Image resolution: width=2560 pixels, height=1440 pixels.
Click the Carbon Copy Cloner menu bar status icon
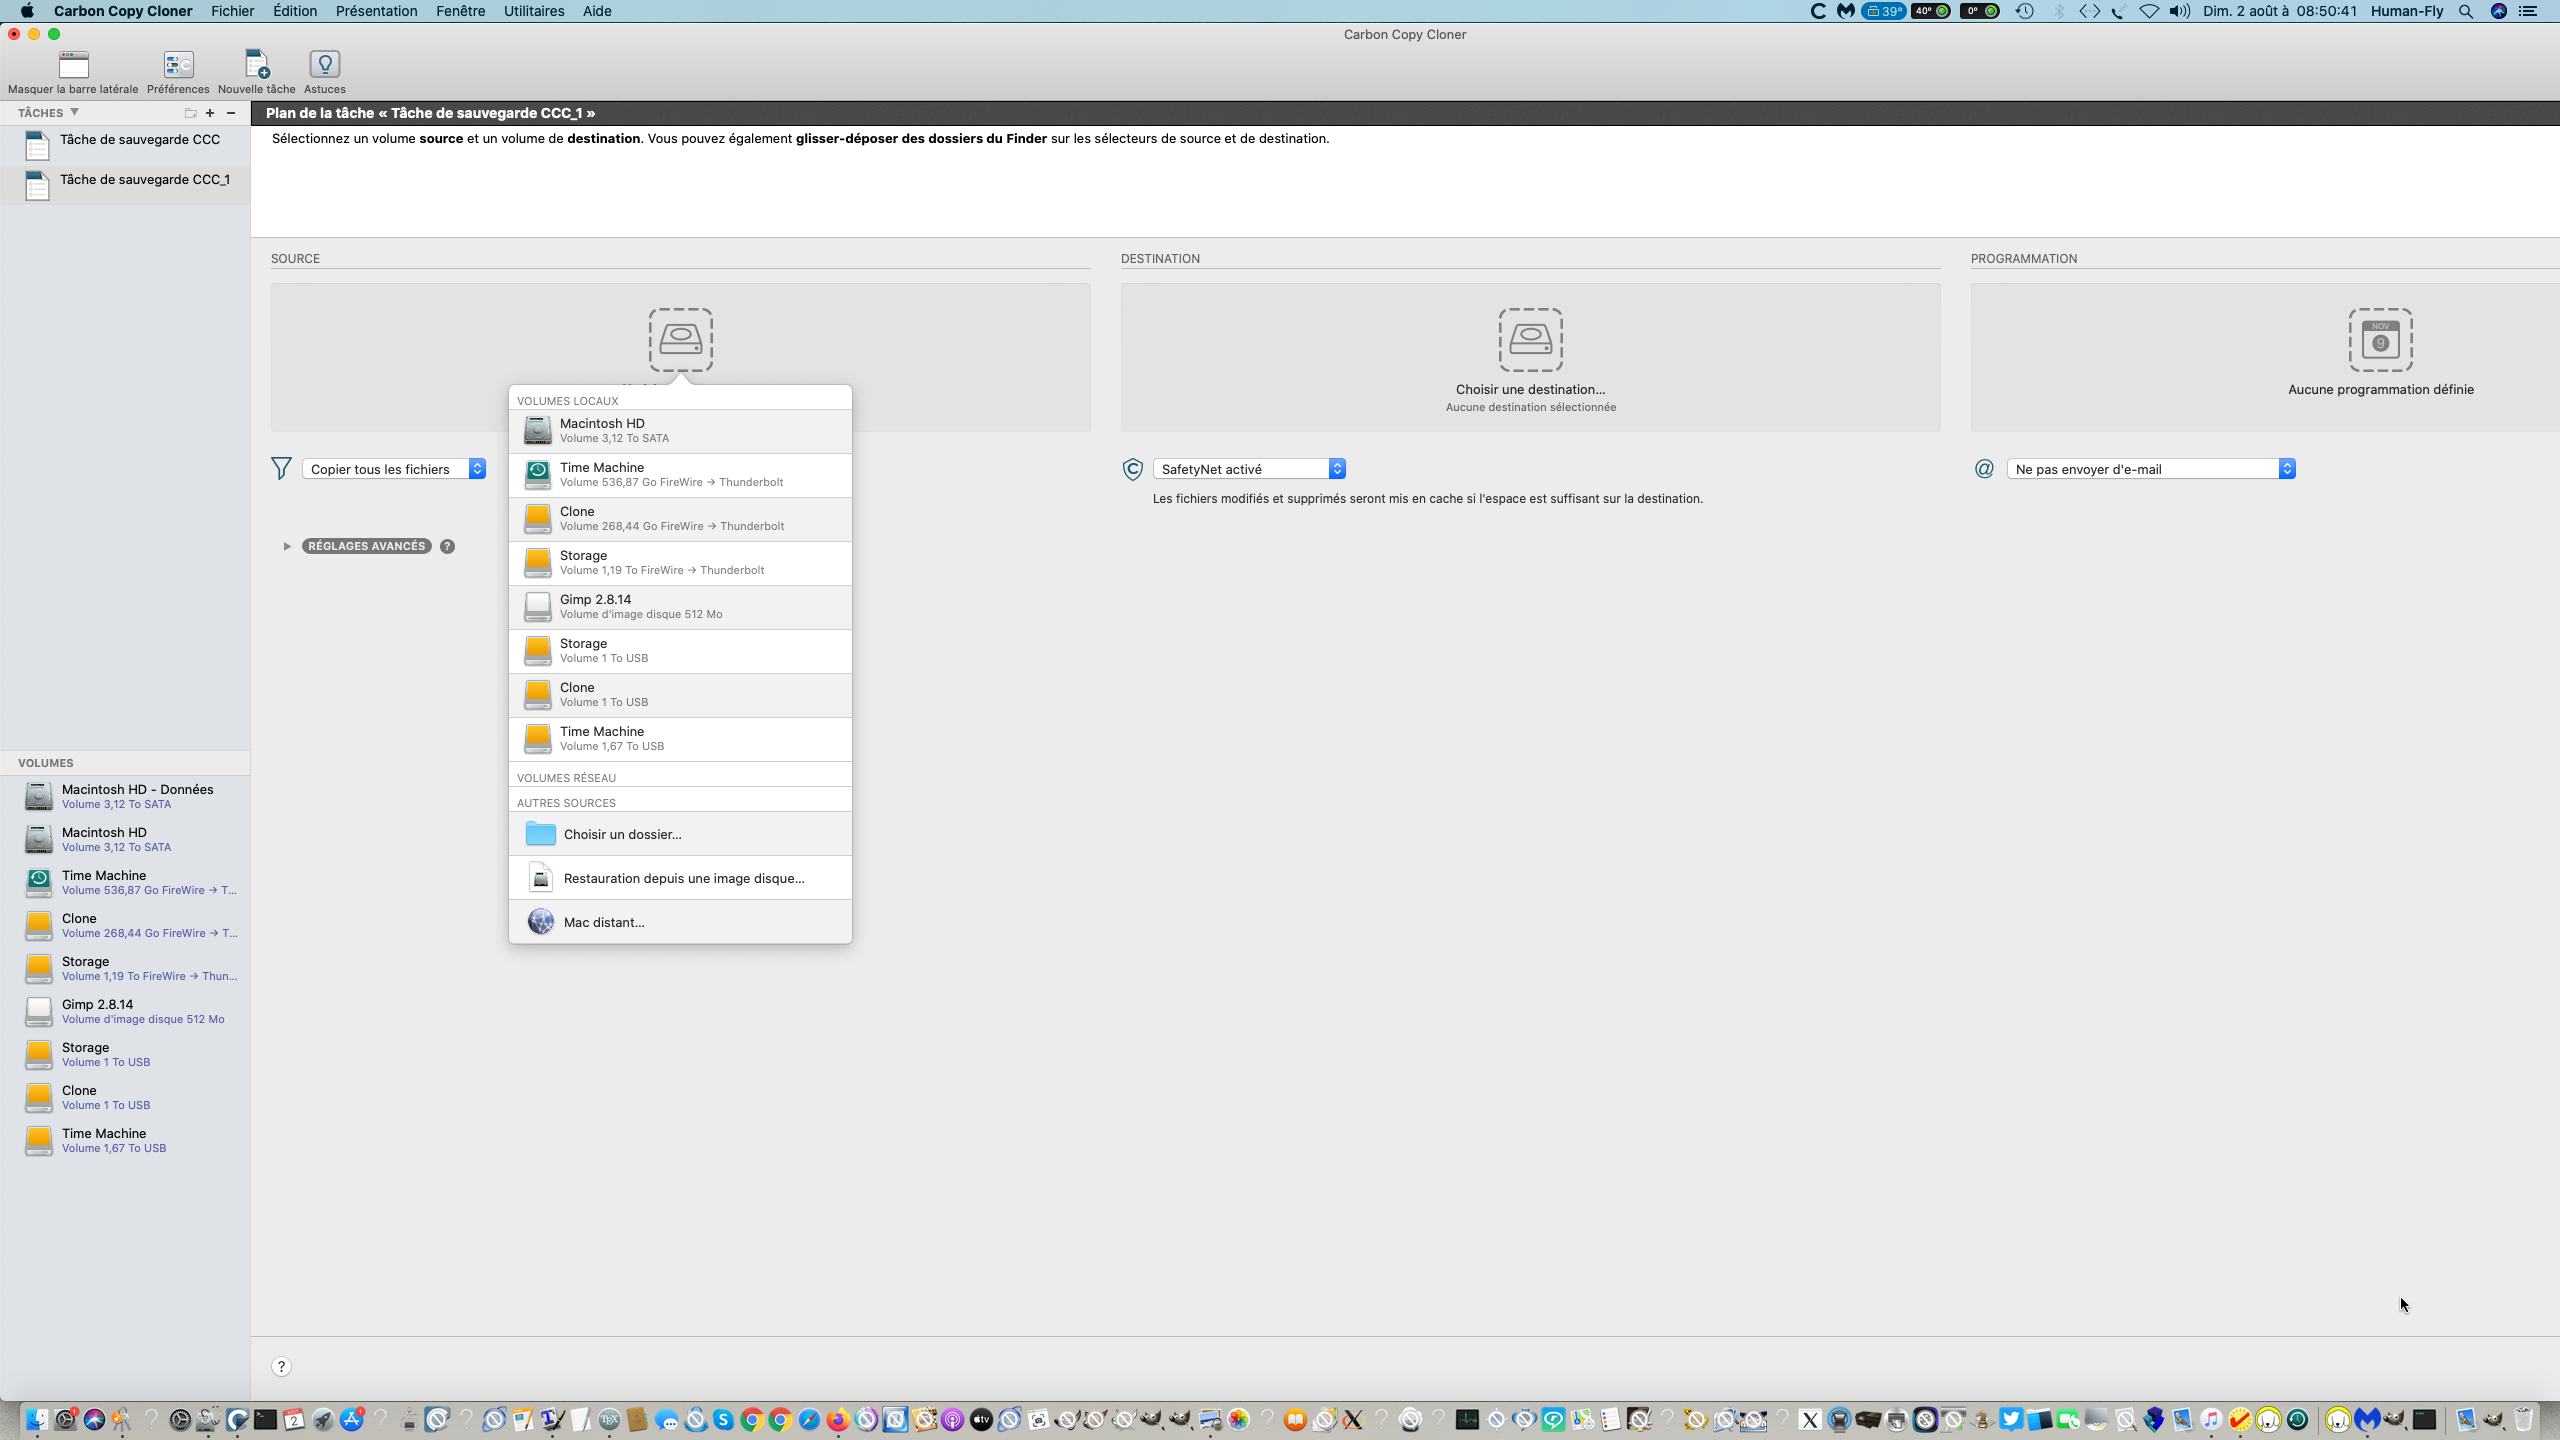(x=1818, y=11)
